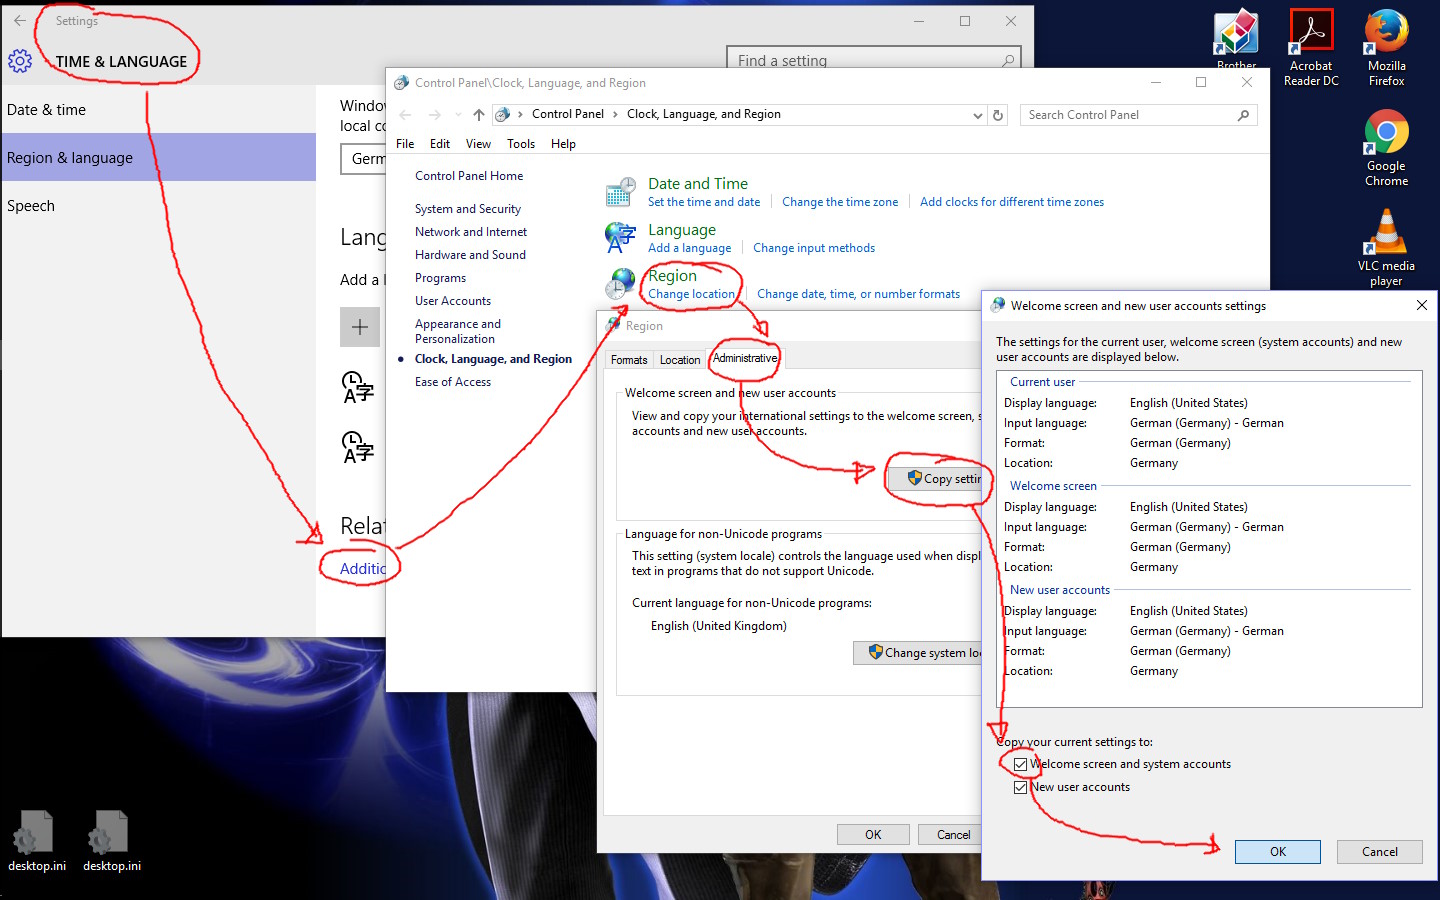
Task: Expand the recent locations arrow
Action: pyautogui.click(x=458, y=115)
